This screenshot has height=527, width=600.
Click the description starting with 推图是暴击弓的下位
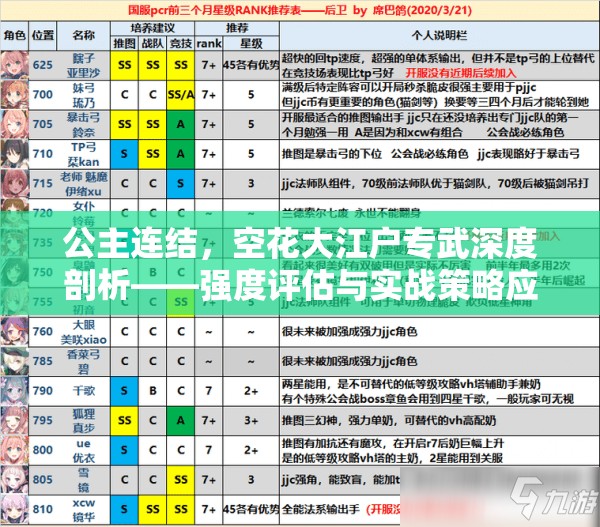tap(431, 154)
